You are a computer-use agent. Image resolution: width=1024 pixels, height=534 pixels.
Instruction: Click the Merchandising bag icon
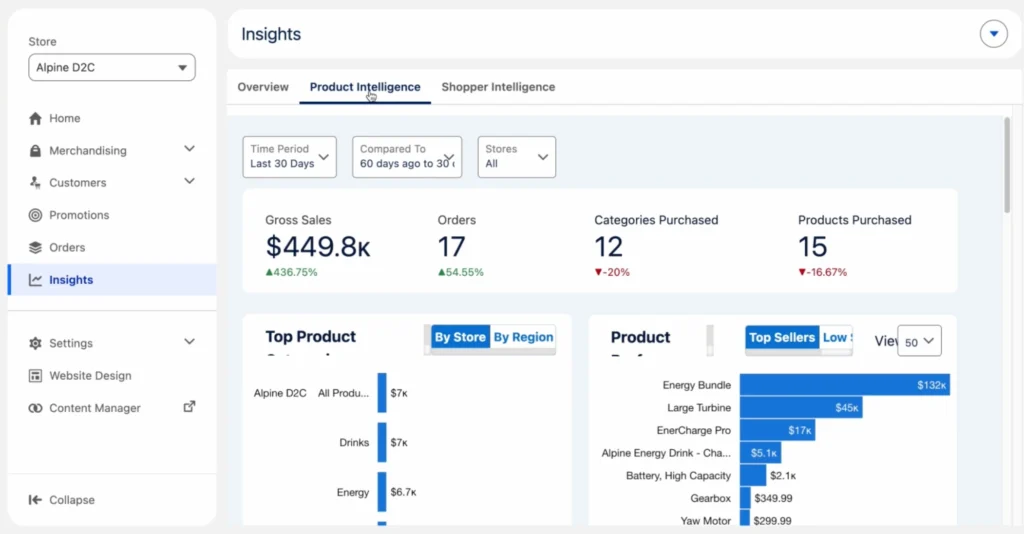pos(35,151)
